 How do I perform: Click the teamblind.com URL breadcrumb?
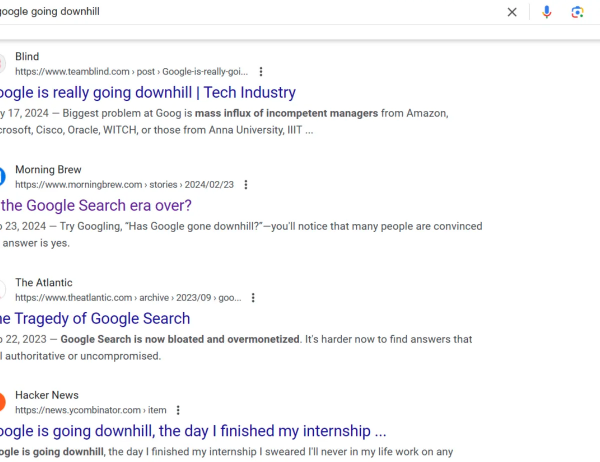coord(131,72)
